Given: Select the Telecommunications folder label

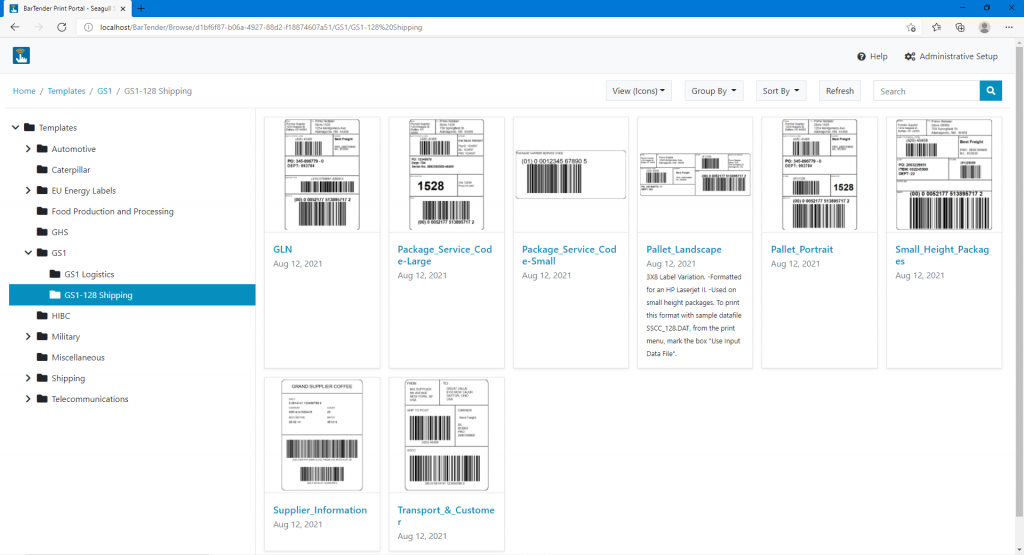Looking at the screenshot, I should click(90, 399).
